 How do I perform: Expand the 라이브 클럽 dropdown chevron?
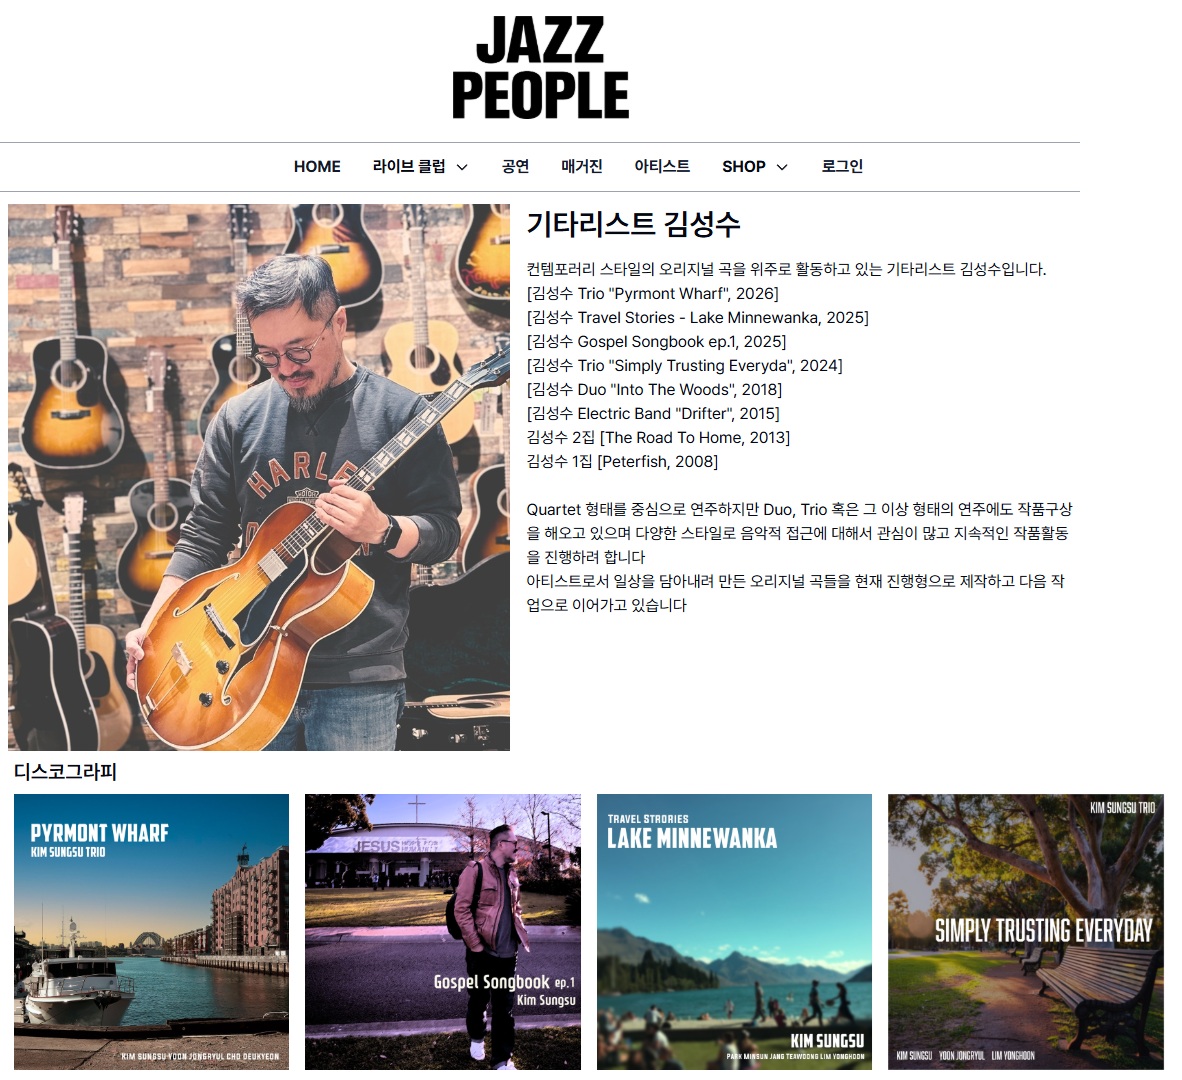tap(462, 167)
